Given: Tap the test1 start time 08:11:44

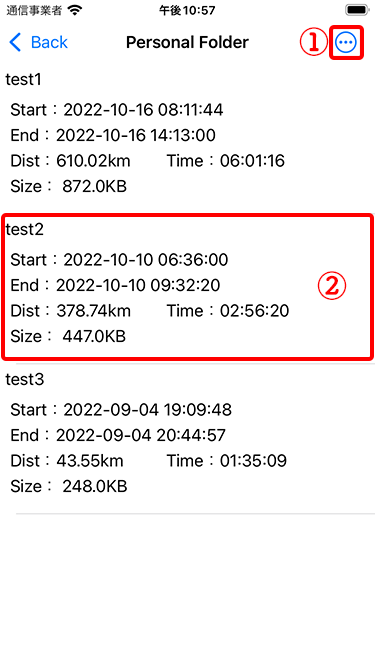Looking at the screenshot, I should coord(190,110).
